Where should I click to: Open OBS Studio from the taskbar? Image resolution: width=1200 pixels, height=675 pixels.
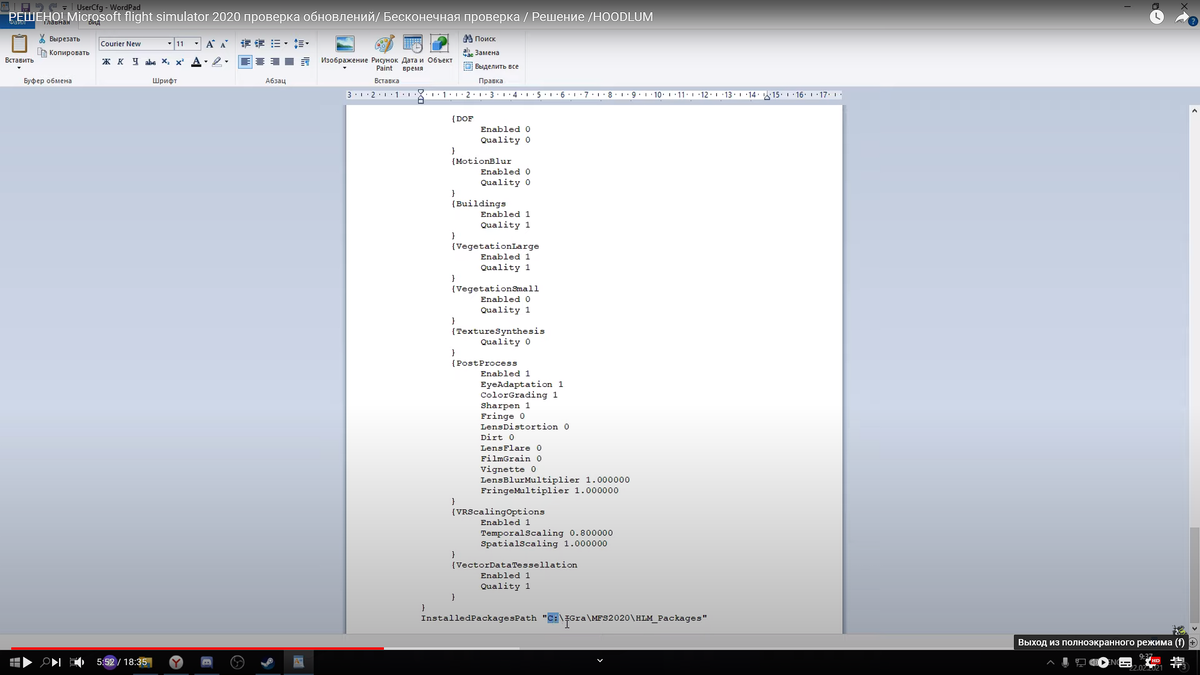pos(238,662)
